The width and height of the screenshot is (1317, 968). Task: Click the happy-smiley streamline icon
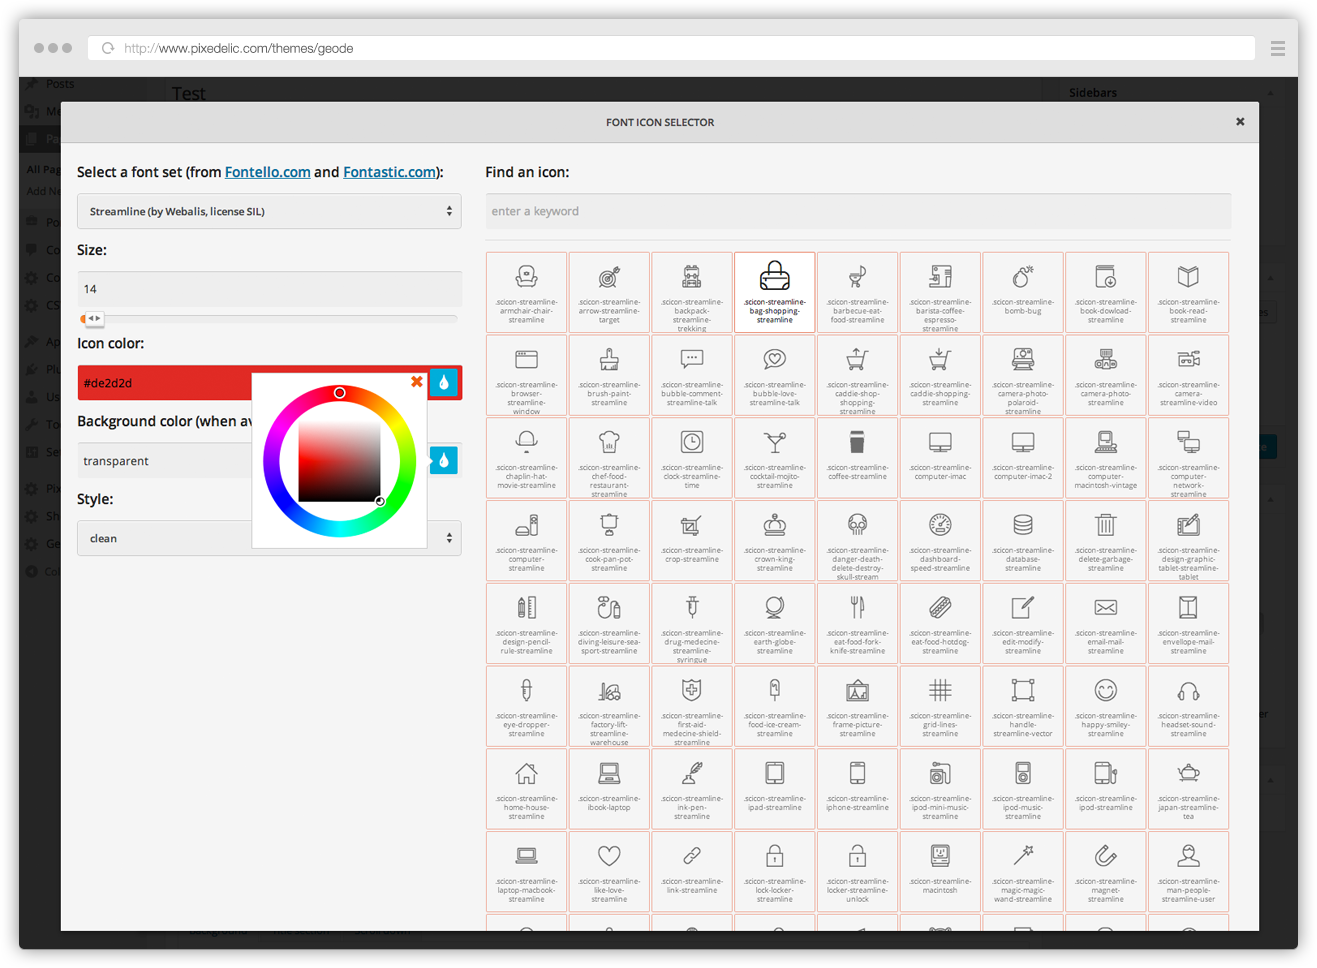(1105, 705)
